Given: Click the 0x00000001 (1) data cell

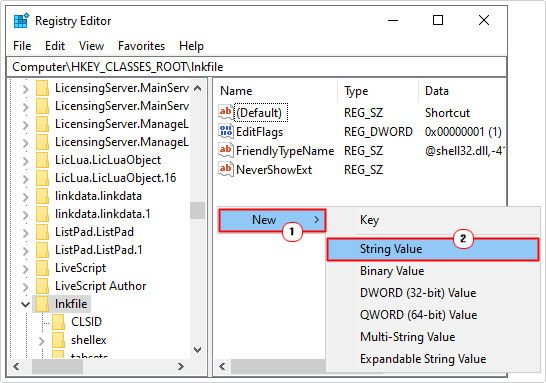Looking at the screenshot, I should click(463, 132).
